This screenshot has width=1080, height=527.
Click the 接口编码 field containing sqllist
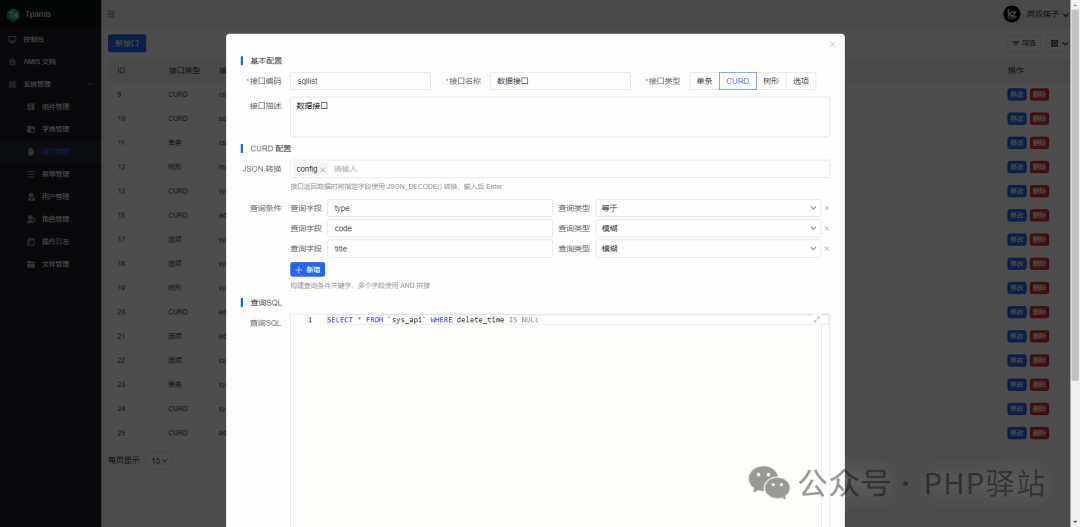coord(360,81)
